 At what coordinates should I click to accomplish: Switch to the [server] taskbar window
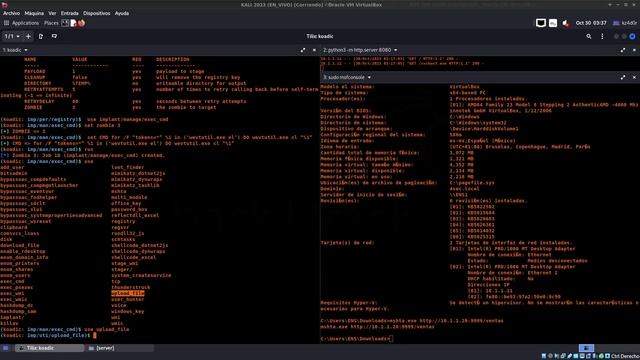coord(120,348)
